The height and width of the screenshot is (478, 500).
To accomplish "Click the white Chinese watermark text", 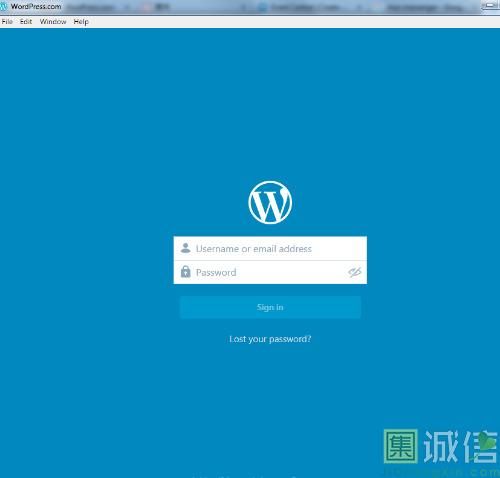I will [x=461, y=446].
